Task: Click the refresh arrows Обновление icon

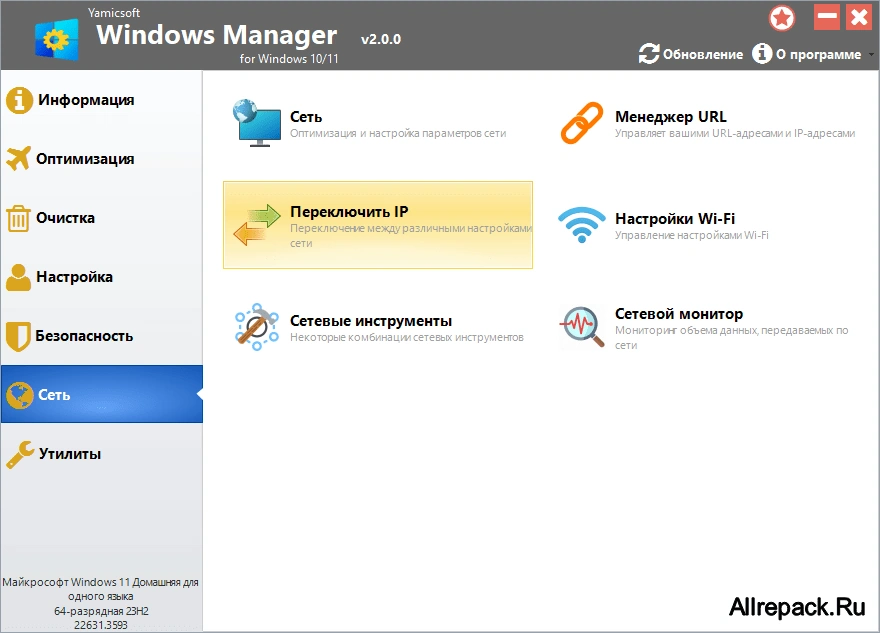Action: tap(649, 54)
